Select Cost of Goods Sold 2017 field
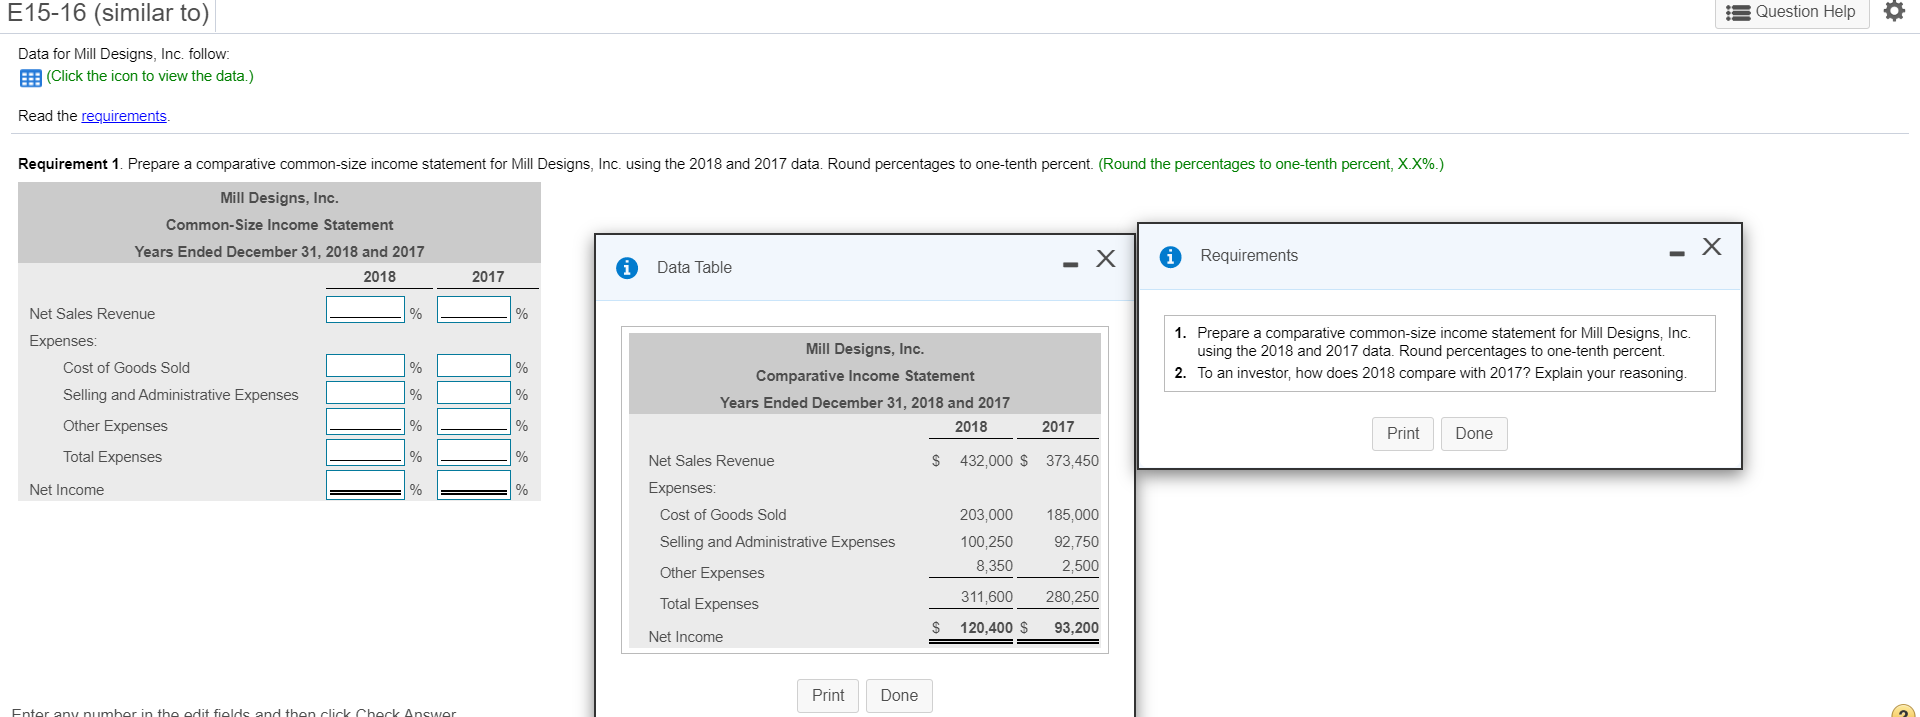Image resolution: width=1920 pixels, height=717 pixels. coord(474,366)
